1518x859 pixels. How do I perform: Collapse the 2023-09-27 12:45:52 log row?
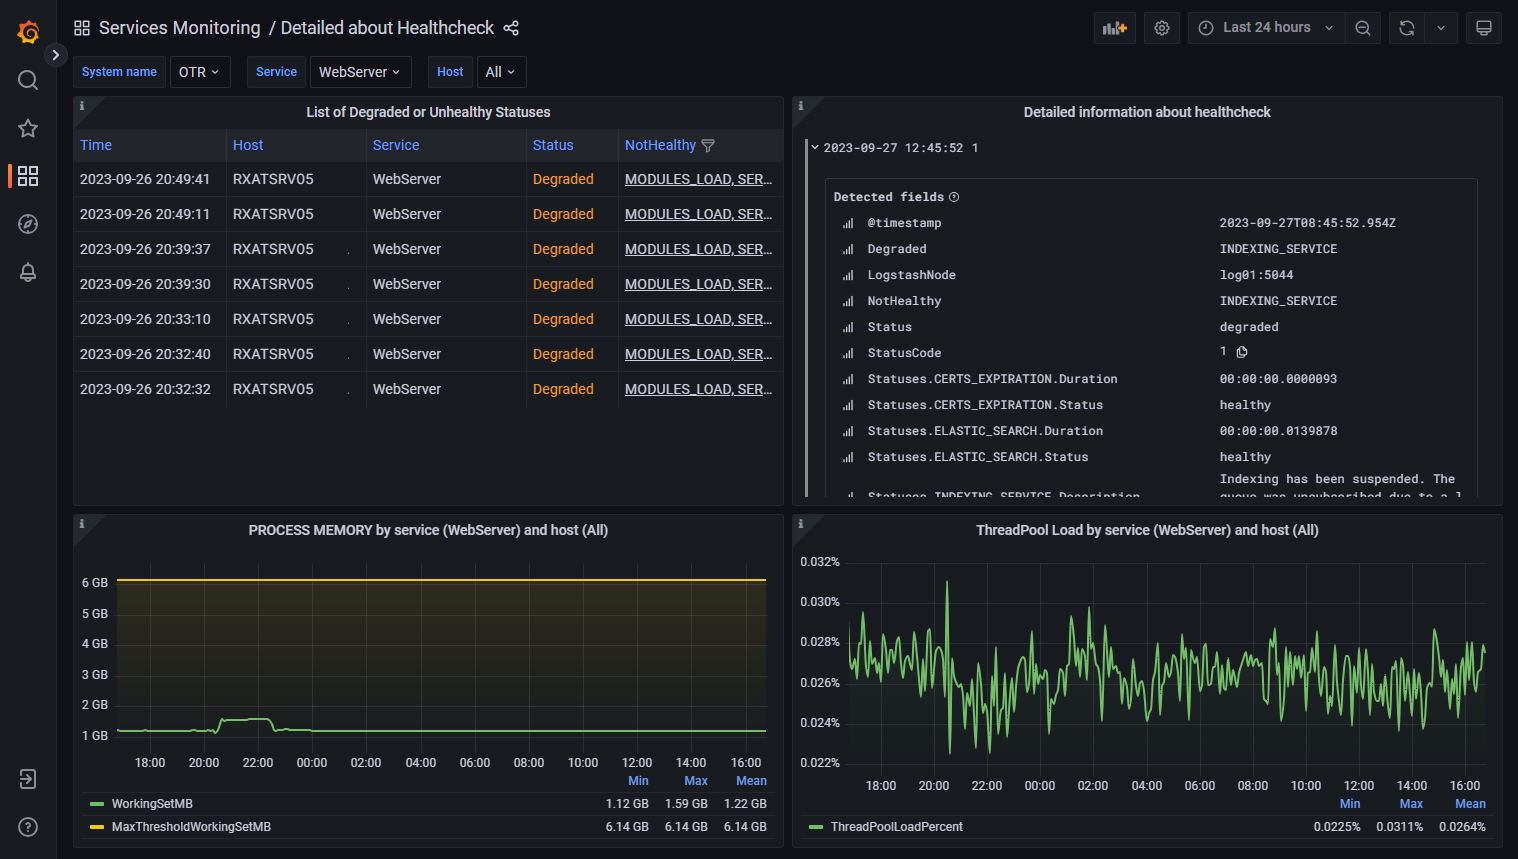click(x=815, y=148)
